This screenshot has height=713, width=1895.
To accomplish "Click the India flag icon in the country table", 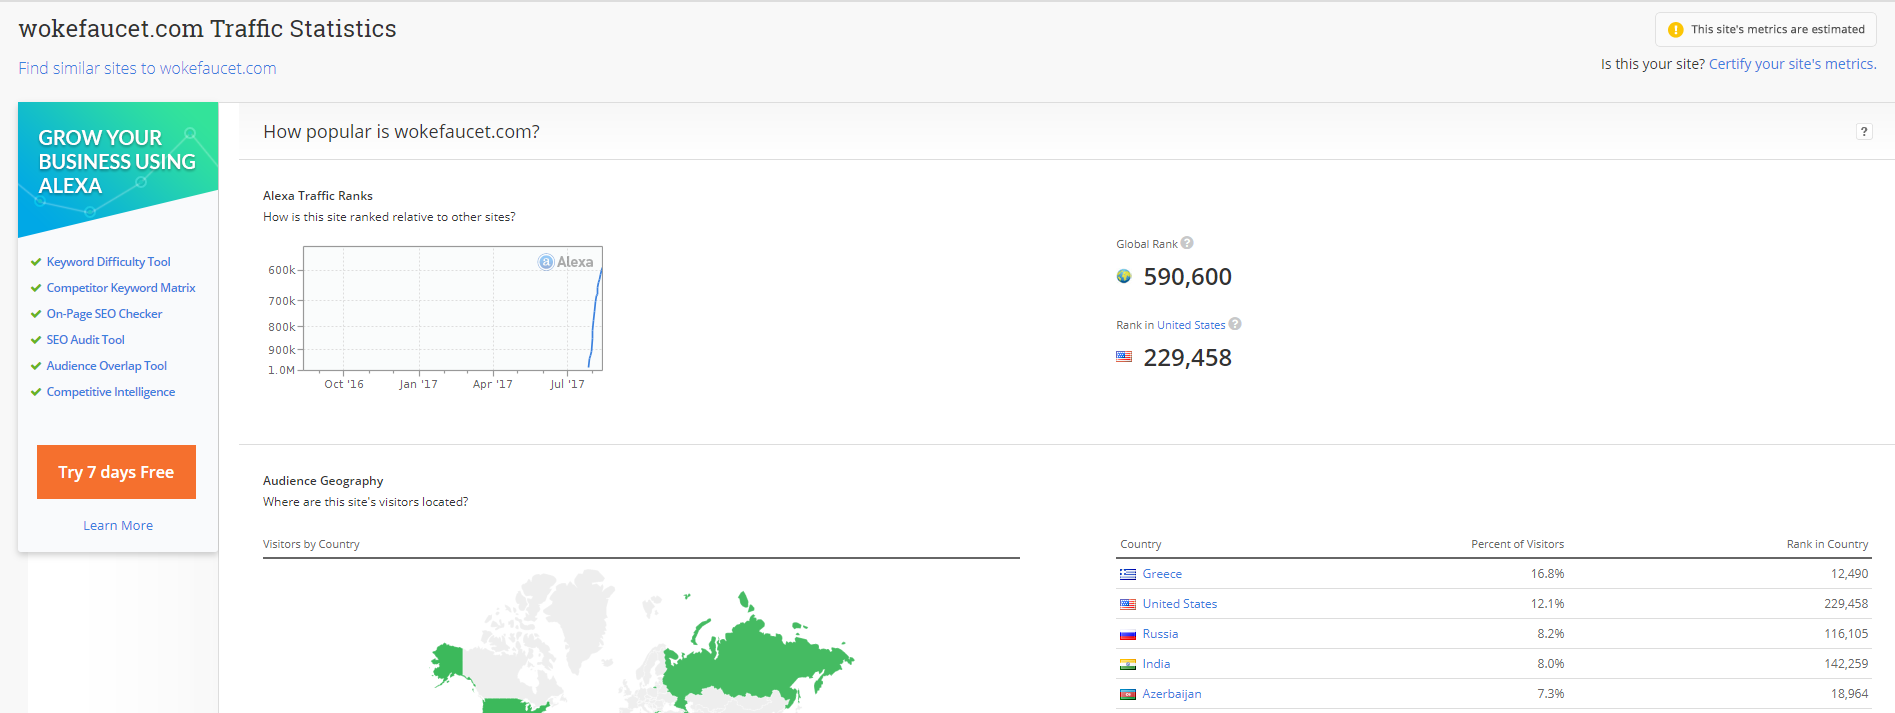I will [x=1128, y=664].
